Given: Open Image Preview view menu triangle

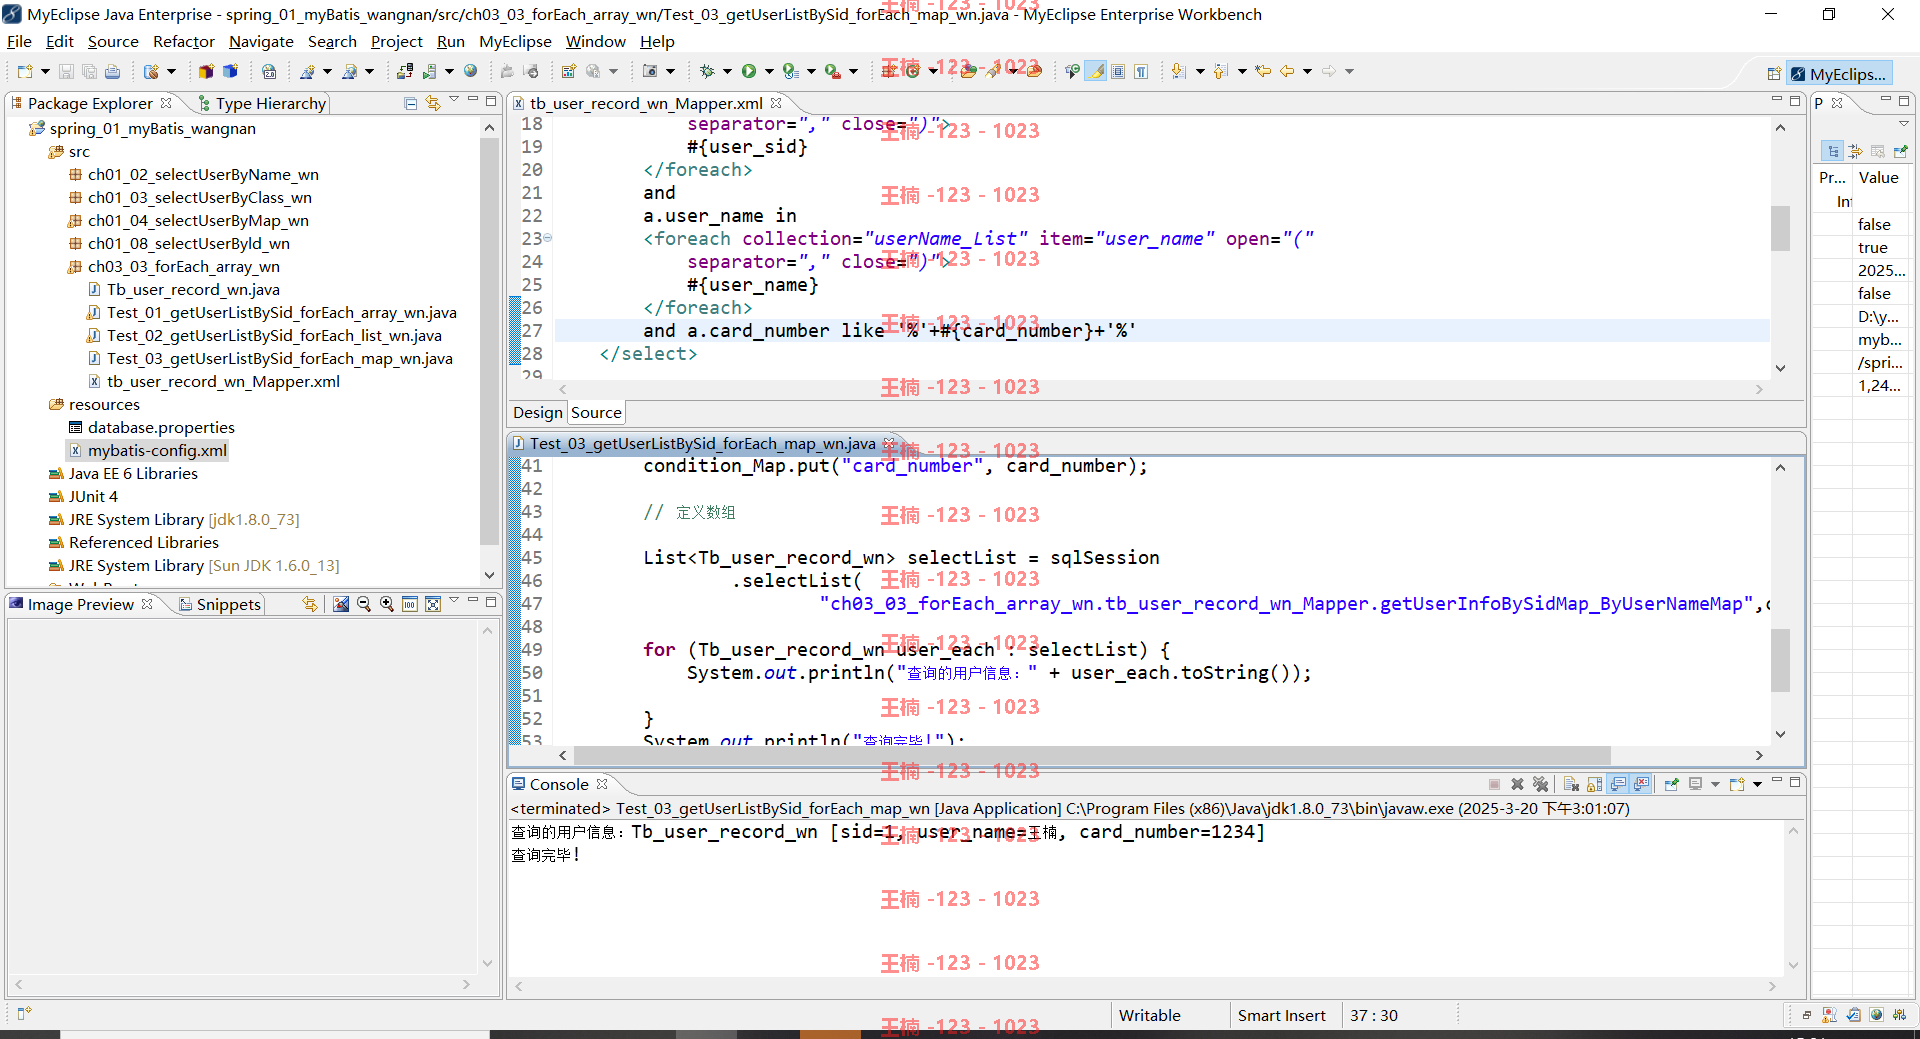Looking at the screenshot, I should click(x=455, y=601).
